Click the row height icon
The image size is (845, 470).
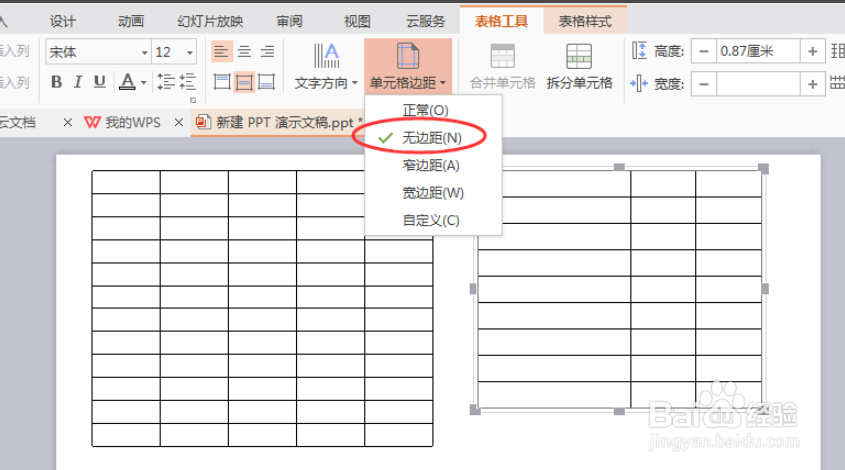pos(640,51)
